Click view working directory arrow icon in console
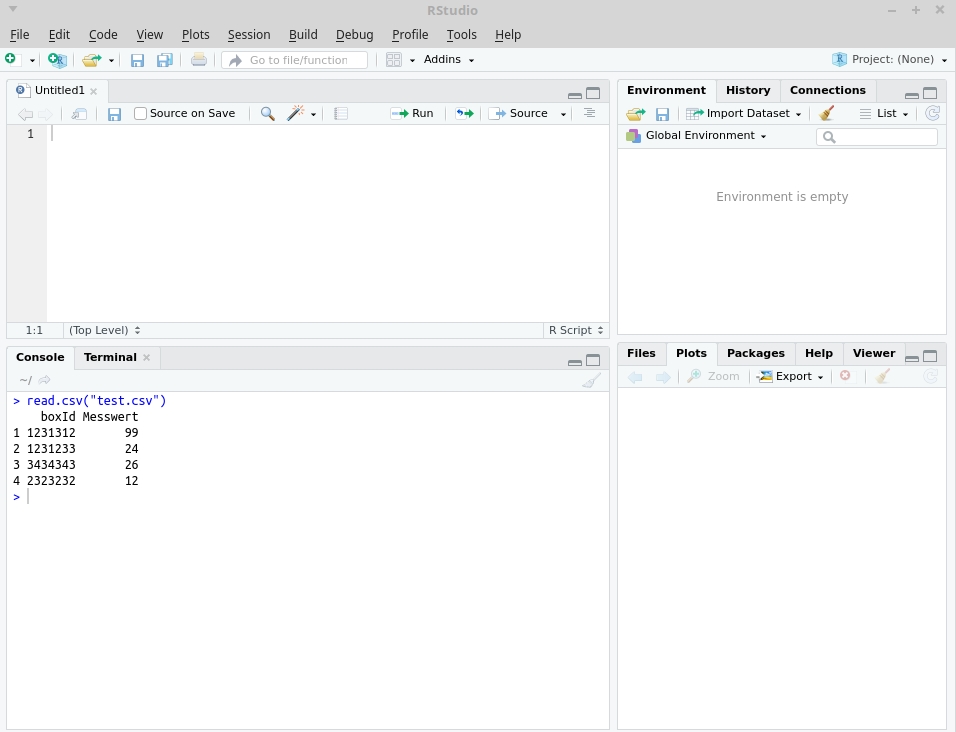Viewport: 956px width, 732px height. [x=45, y=380]
